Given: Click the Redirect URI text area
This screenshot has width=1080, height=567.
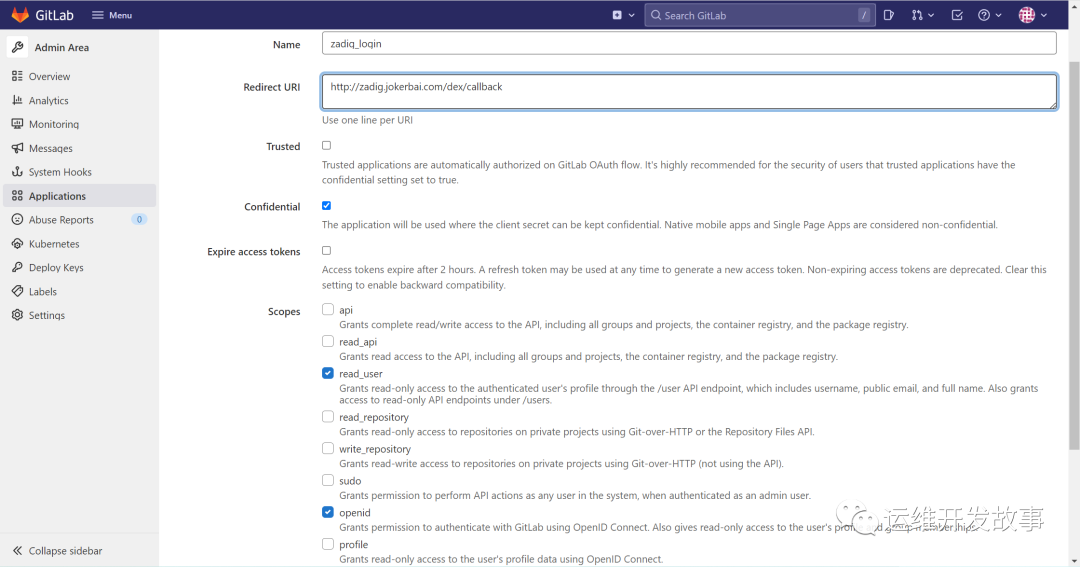Looking at the screenshot, I should click(x=689, y=92).
